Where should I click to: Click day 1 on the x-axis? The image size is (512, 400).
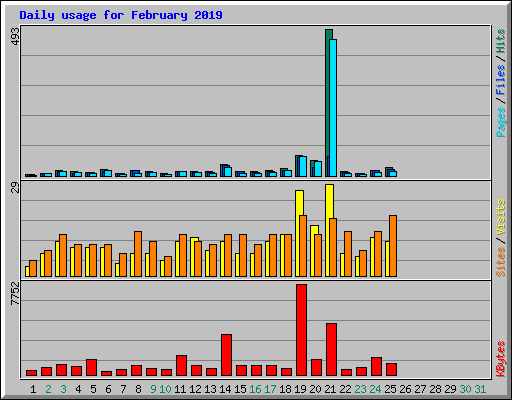[33, 389]
